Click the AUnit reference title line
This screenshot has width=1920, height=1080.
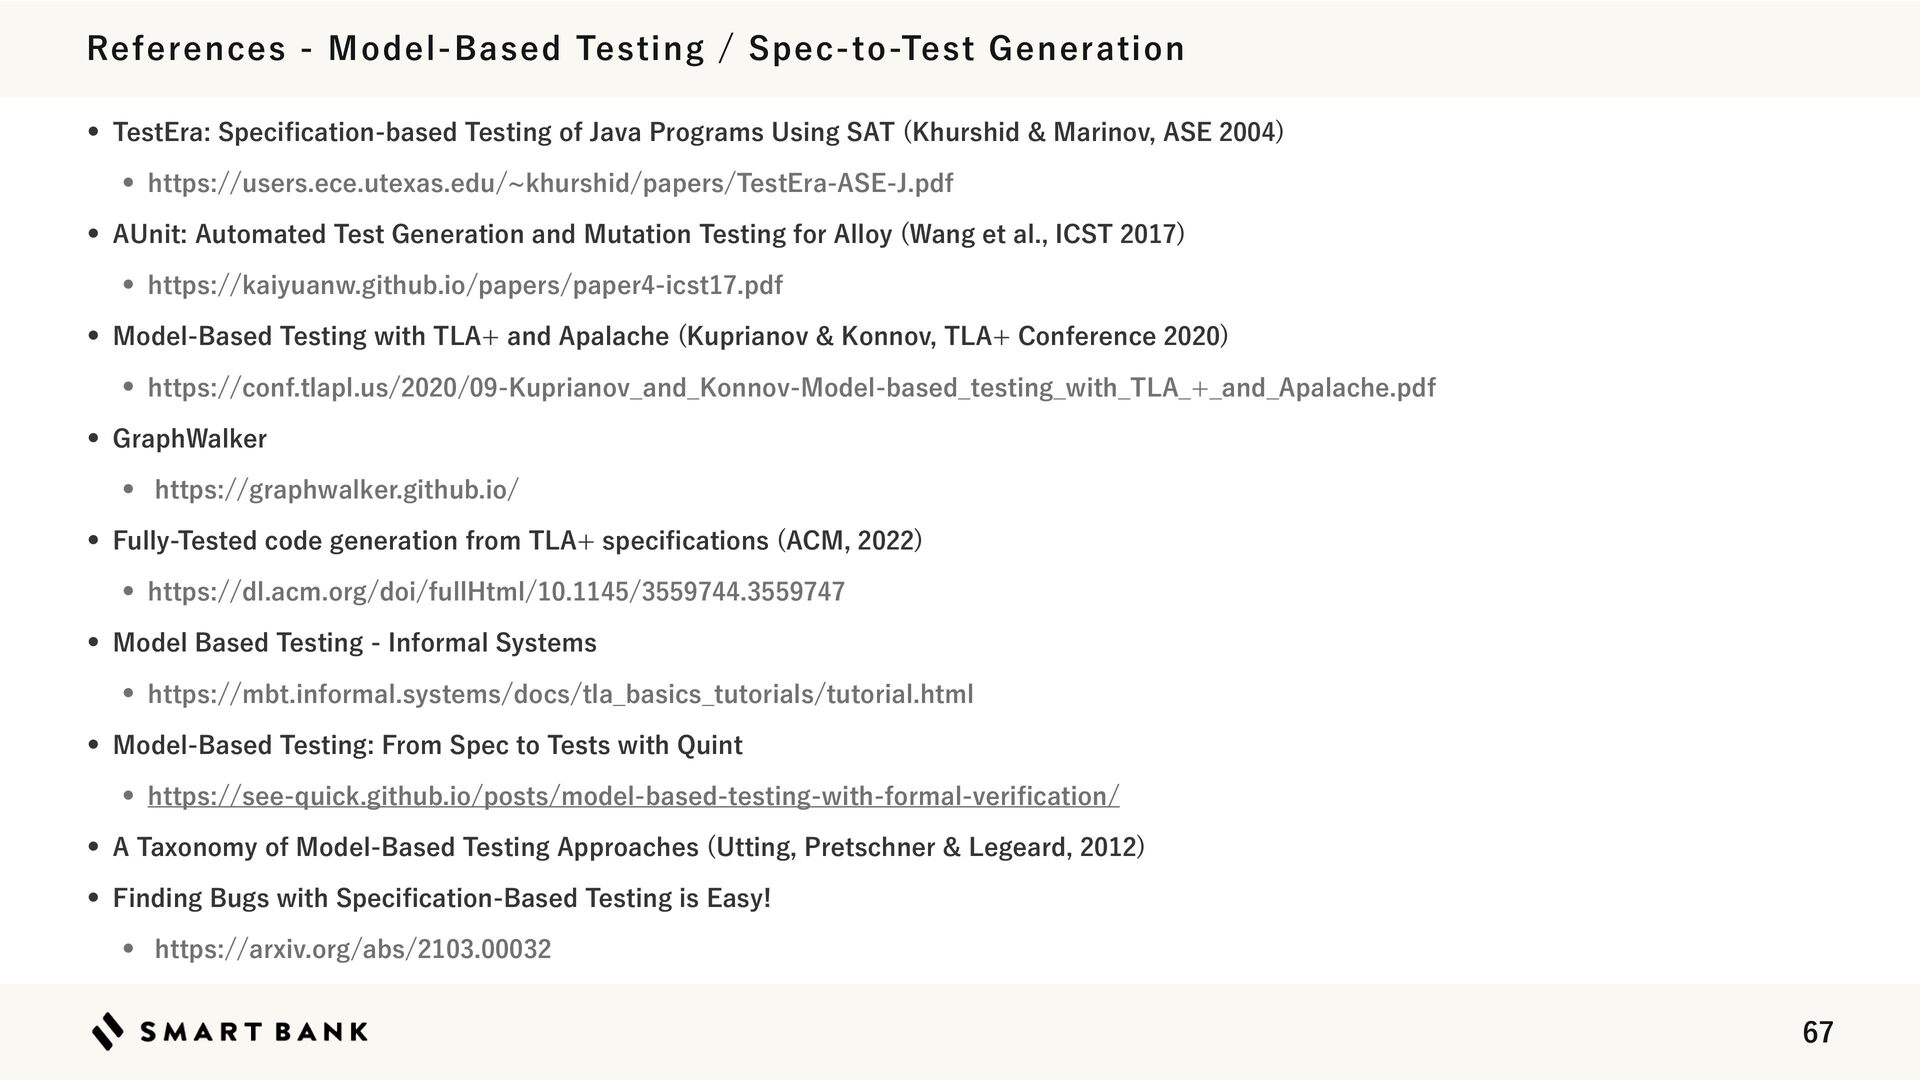click(648, 234)
